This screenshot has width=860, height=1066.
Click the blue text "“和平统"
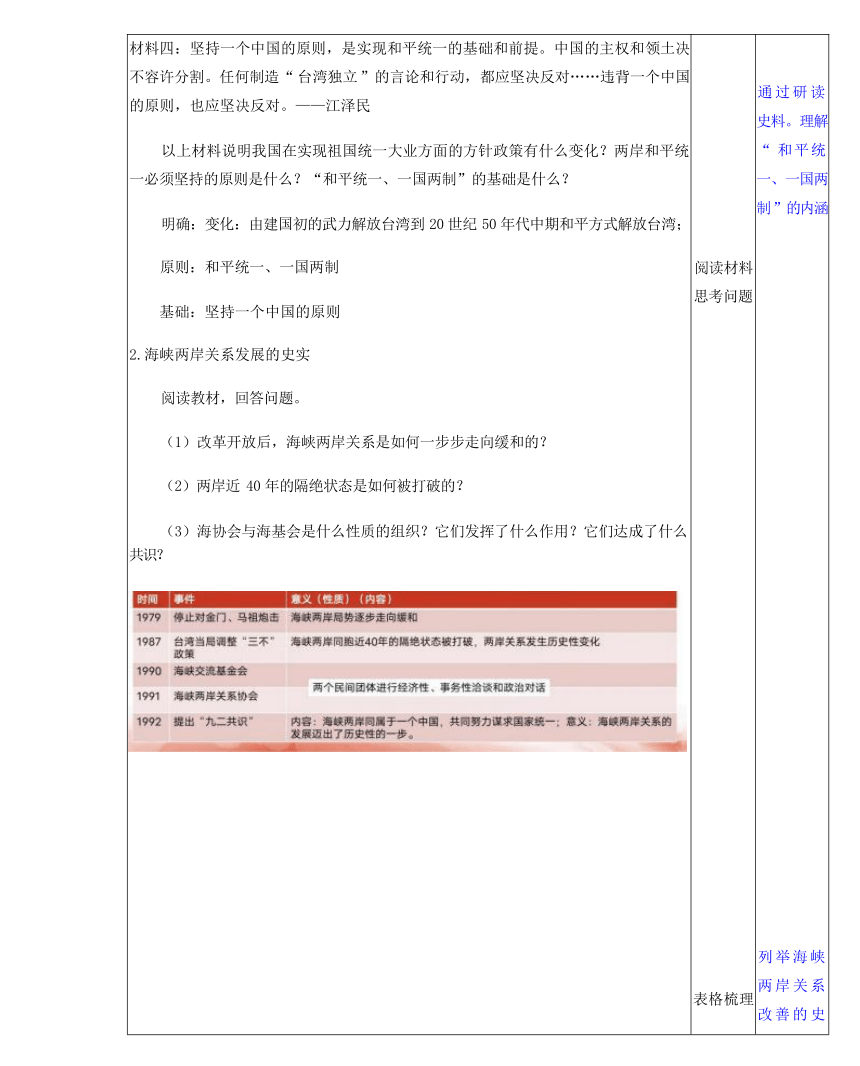coord(793,150)
